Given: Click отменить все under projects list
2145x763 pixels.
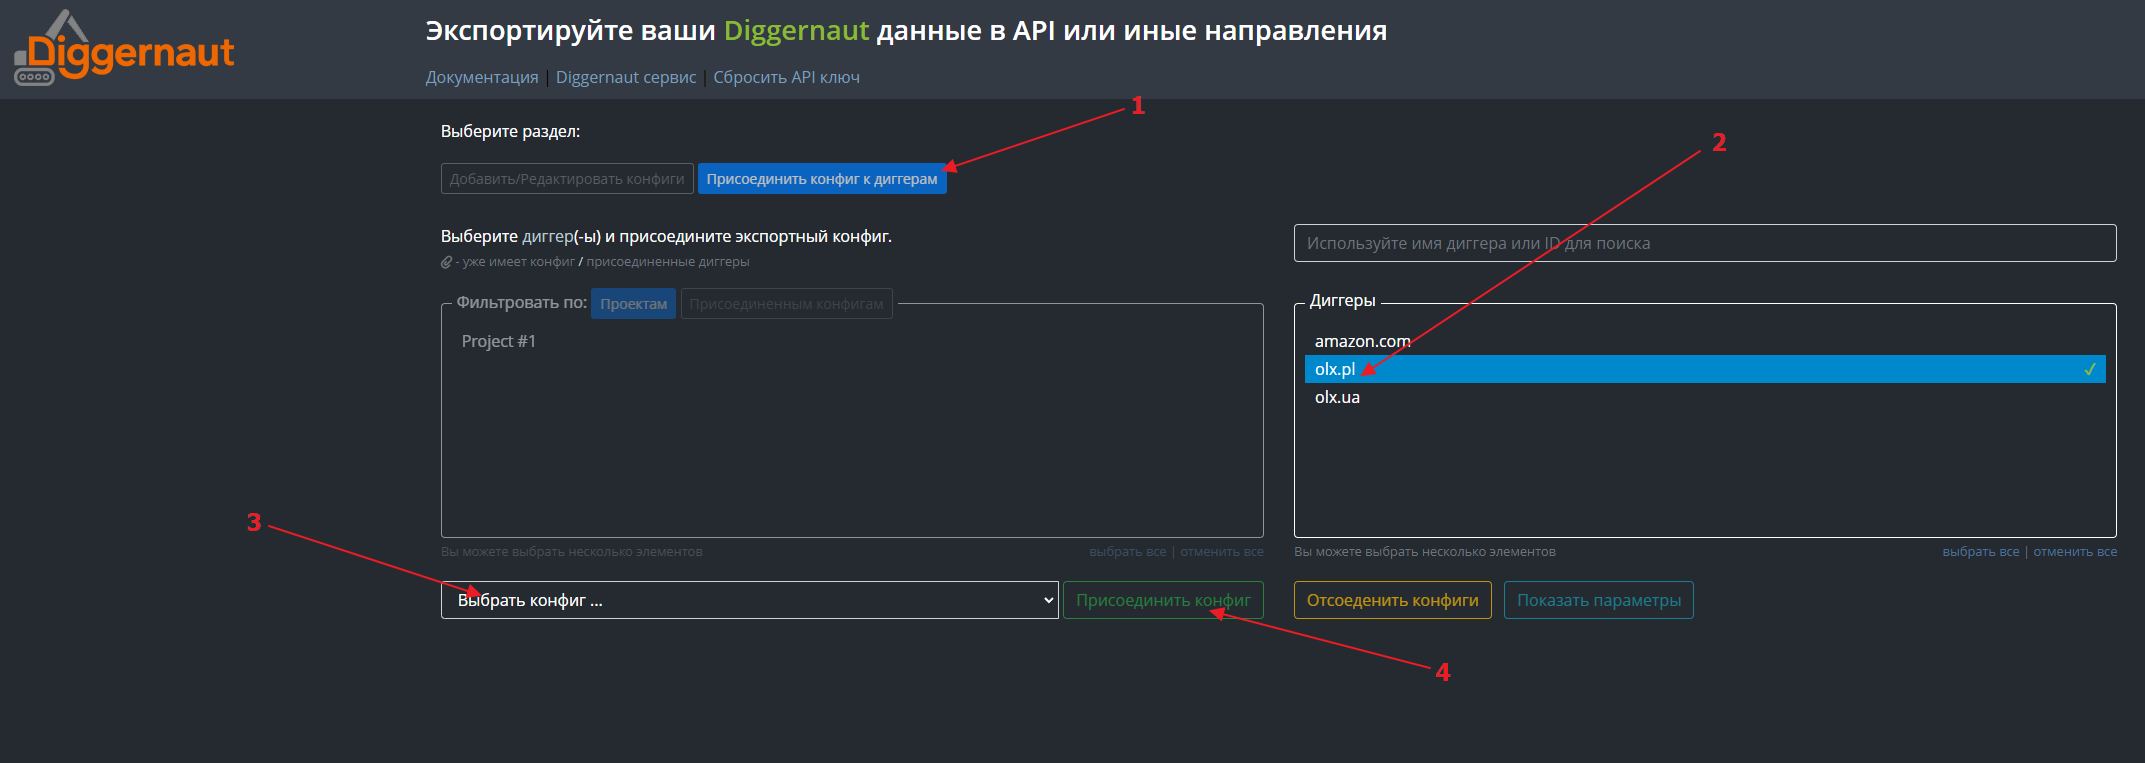Looking at the screenshot, I should (x=1222, y=552).
